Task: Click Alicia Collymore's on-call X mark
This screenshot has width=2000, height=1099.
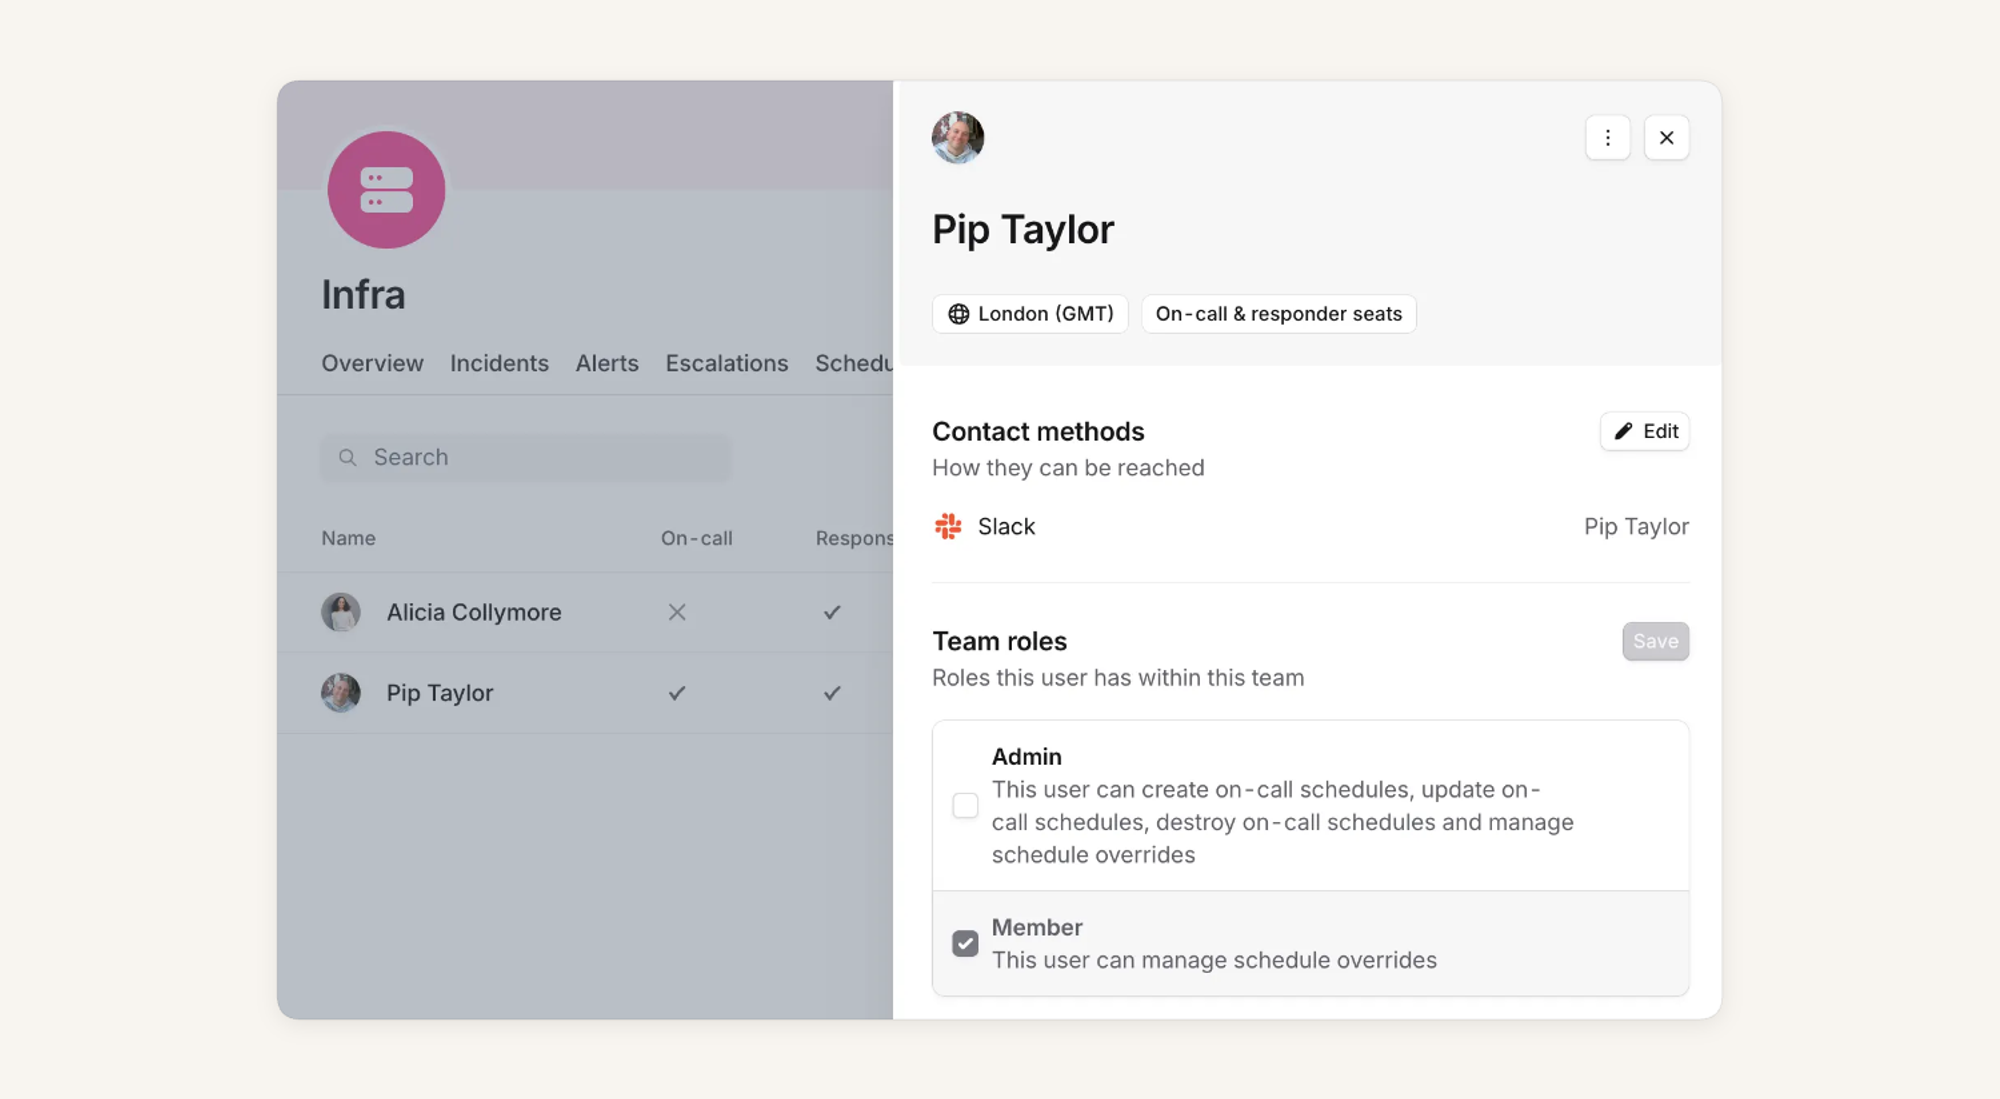Action: [x=677, y=612]
